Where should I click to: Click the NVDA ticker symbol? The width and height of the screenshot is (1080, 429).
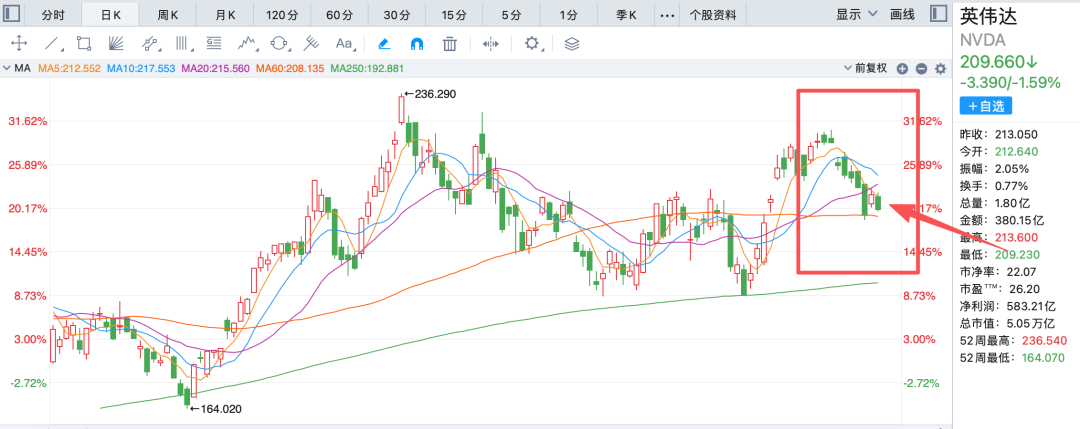[x=983, y=40]
